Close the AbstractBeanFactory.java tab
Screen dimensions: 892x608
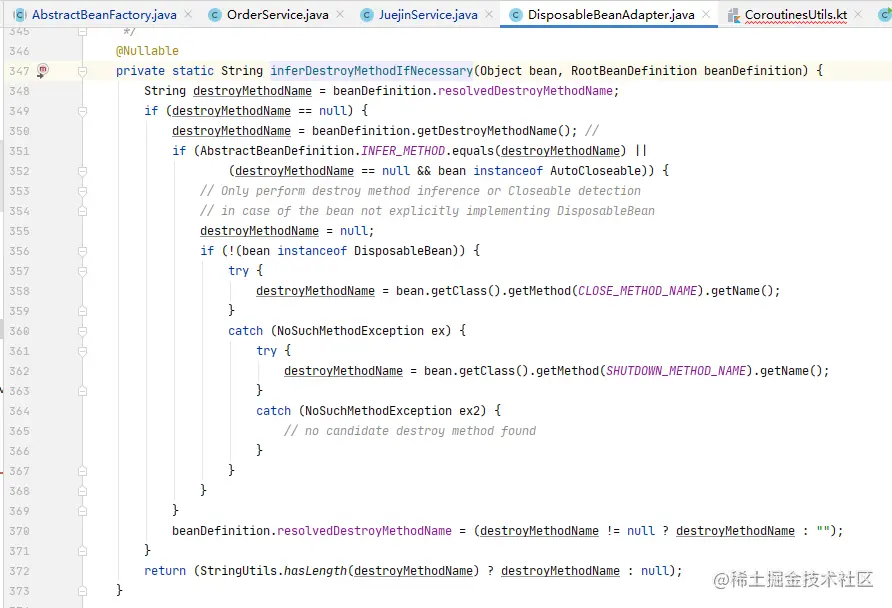[x=188, y=14]
